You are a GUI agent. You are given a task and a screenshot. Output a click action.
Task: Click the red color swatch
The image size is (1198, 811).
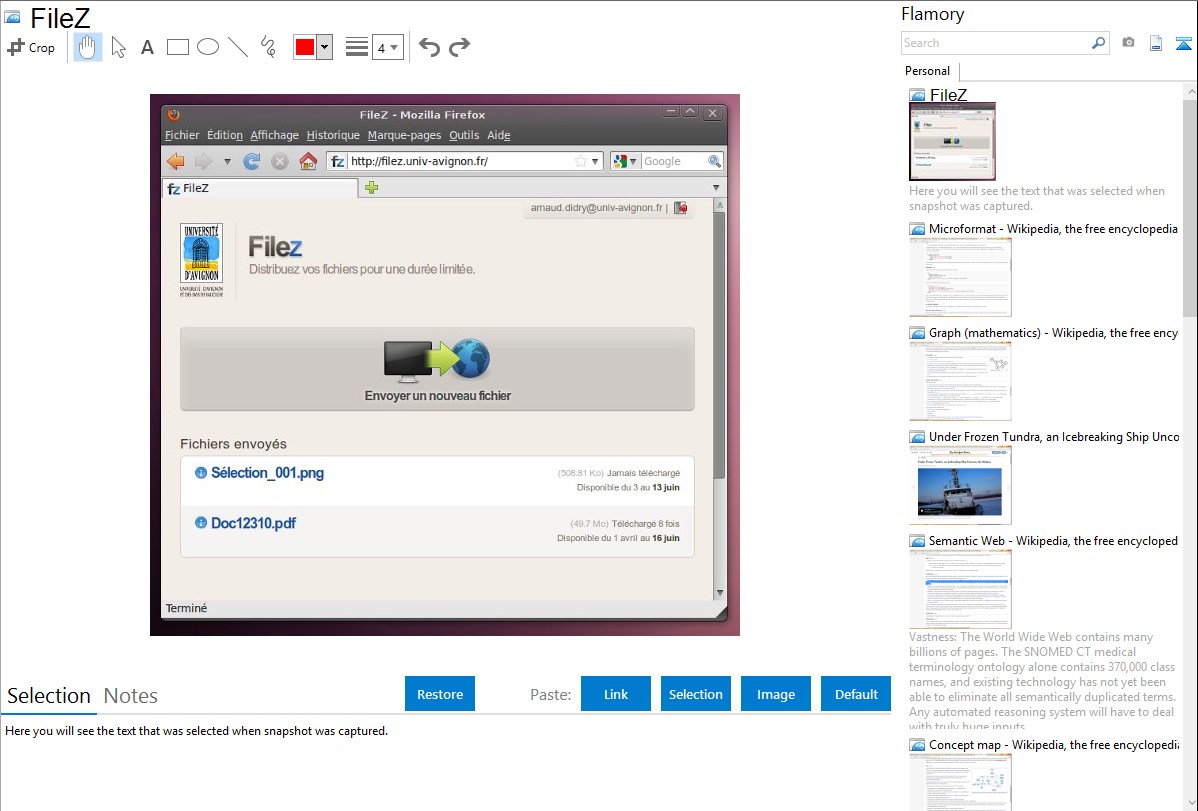[x=305, y=47]
